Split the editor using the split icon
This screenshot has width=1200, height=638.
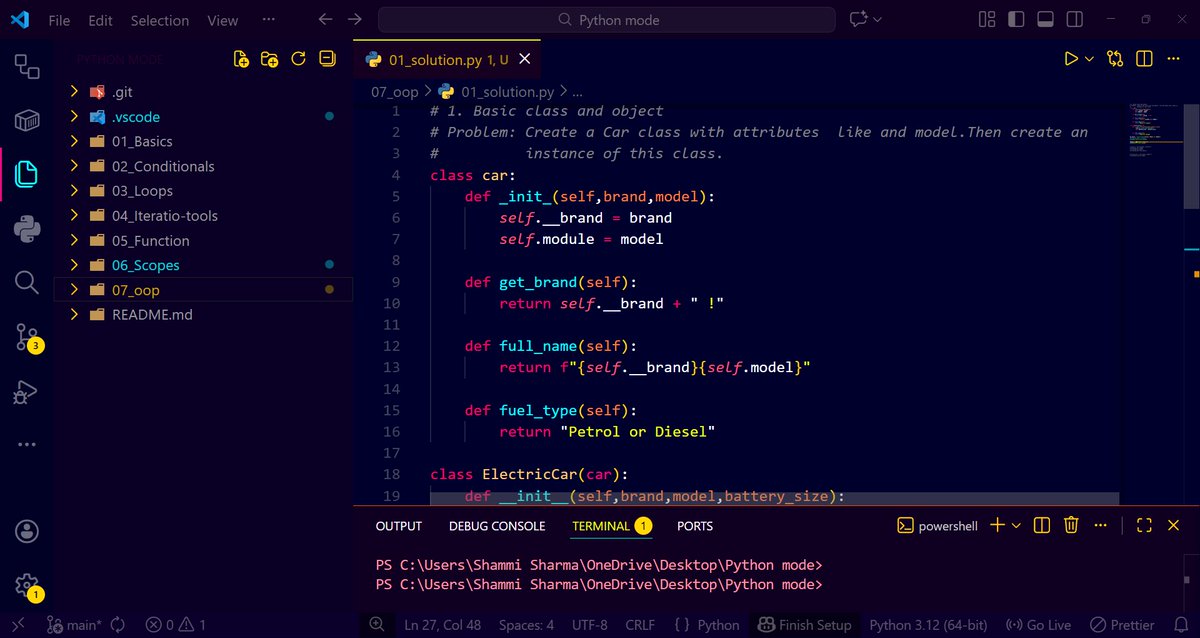click(x=1143, y=58)
